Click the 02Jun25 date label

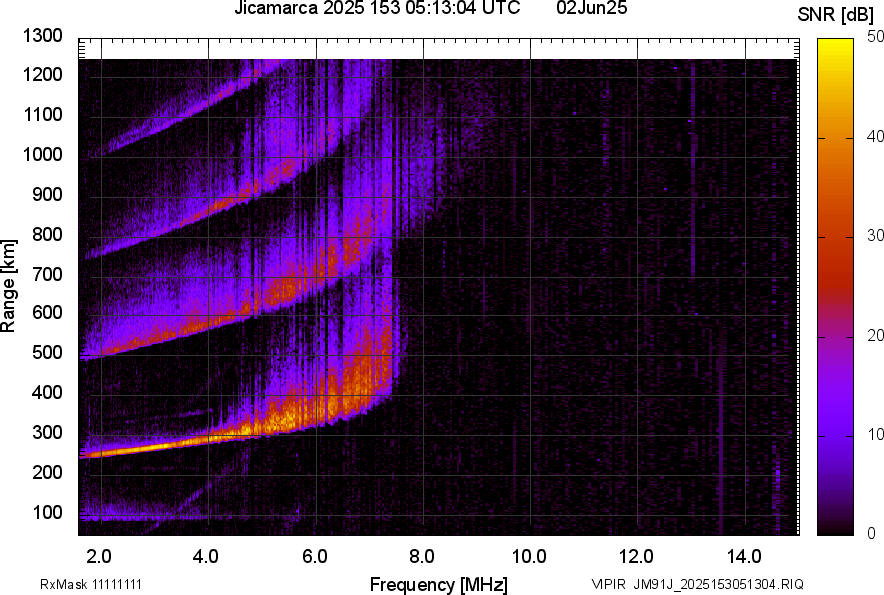591,8
